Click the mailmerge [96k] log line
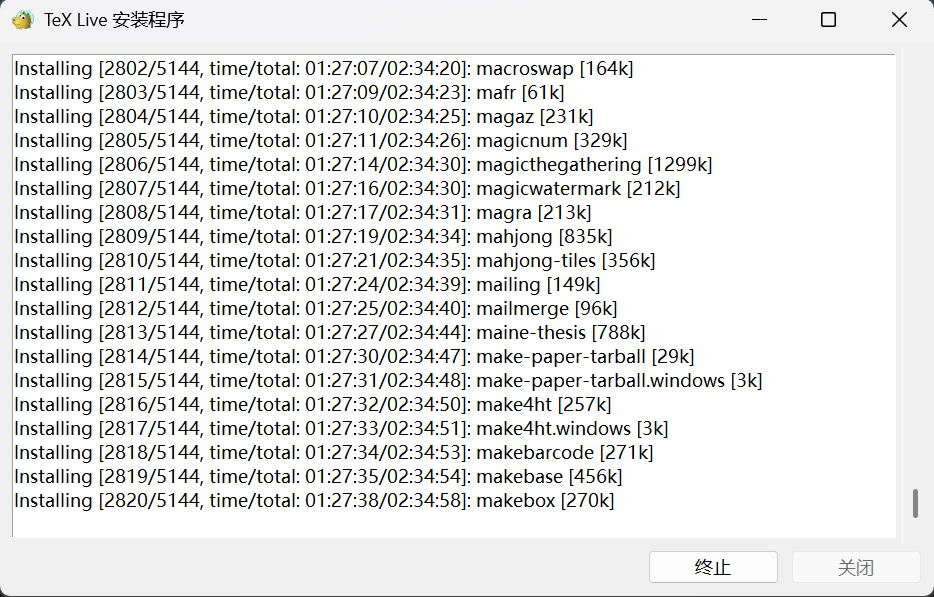The width and height of the screenshot is (934, 597). 316,309
